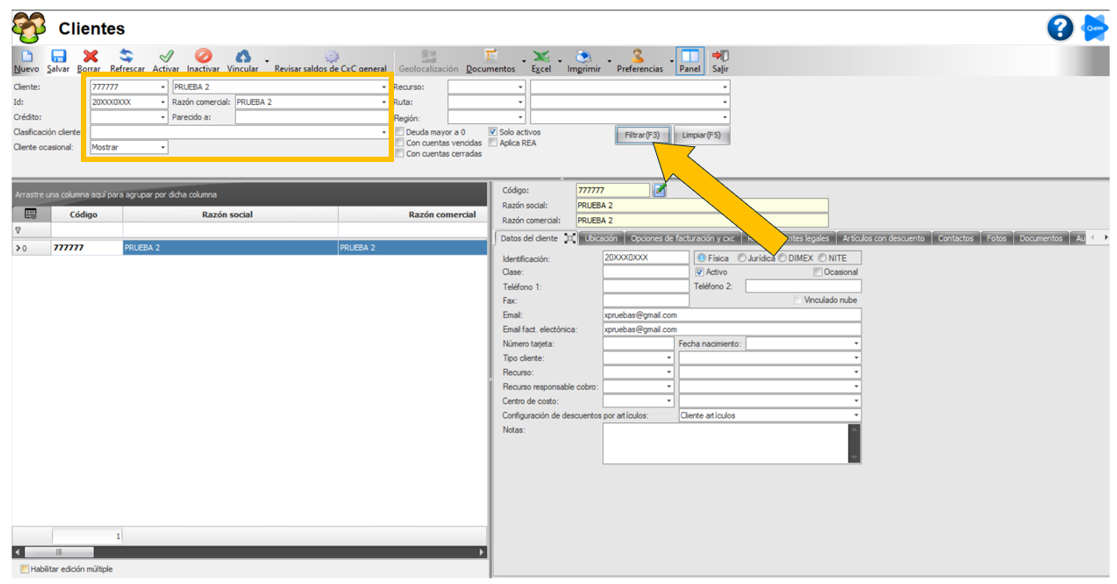Select the Jurídica radio button
This screenshot has height=584, width=1117.
[x=742, y=258]
